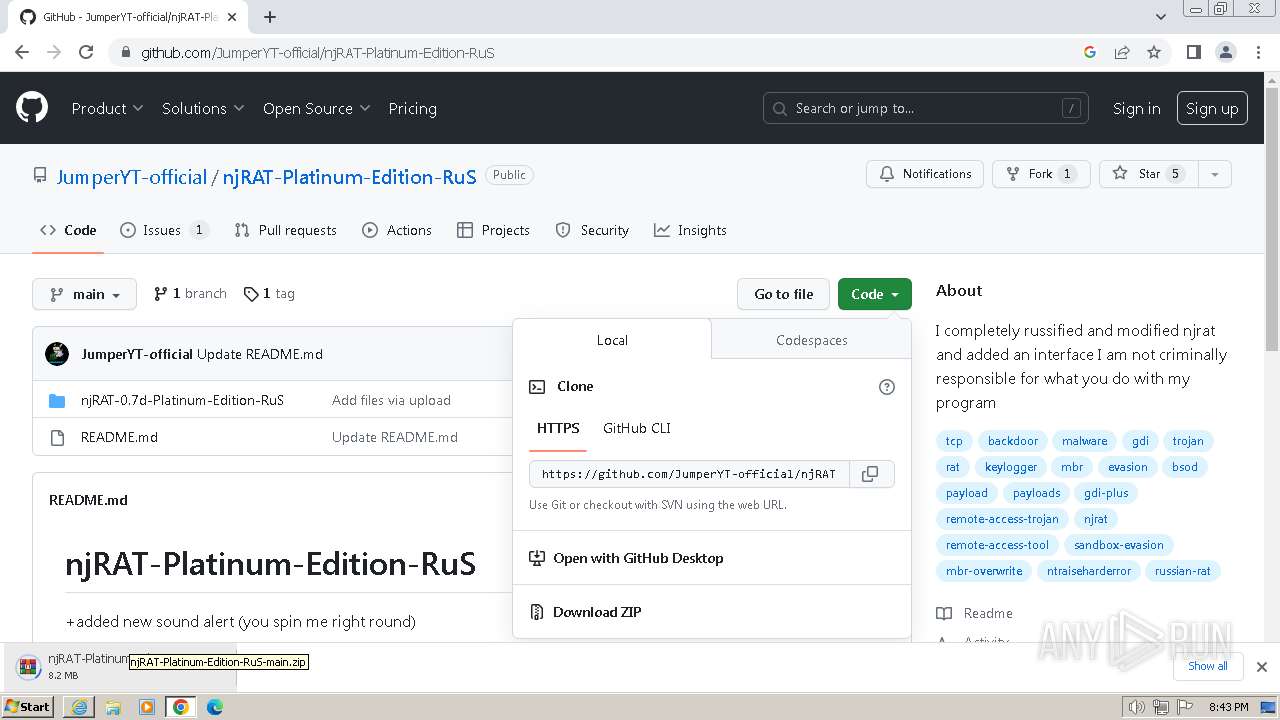Star the repository
The height and width of the screenshot is (720, 1280).
(x=1148, y=174)
